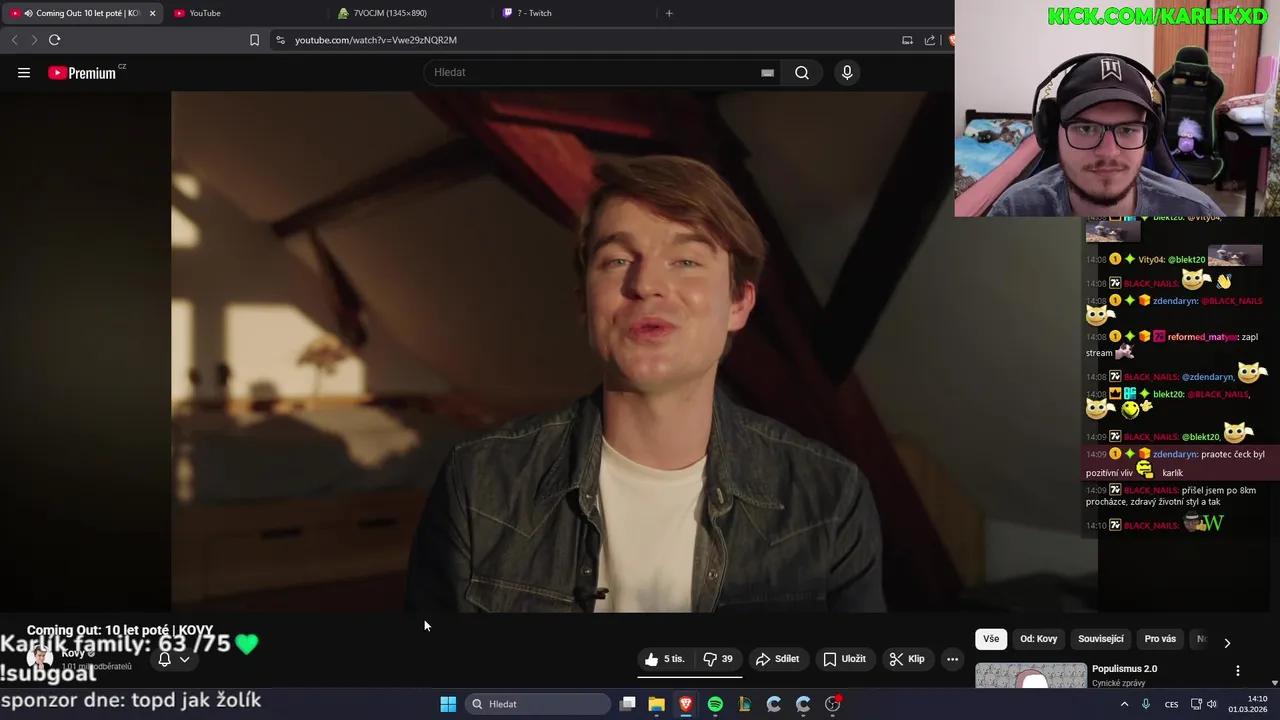Go forward with the browser forward arrow
This screenshot has height=720, width=1280.
[34, 40]
